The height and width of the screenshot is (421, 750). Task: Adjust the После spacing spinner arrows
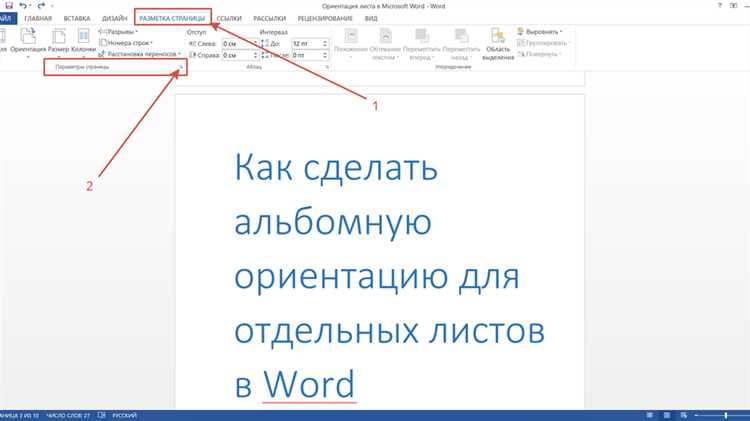coord(325,55)
